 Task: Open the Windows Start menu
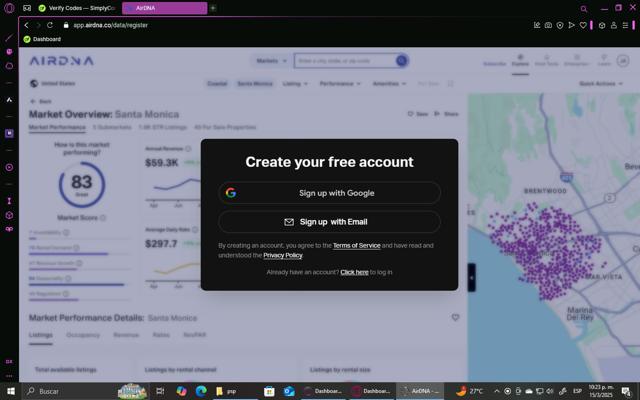pos(11,391)
